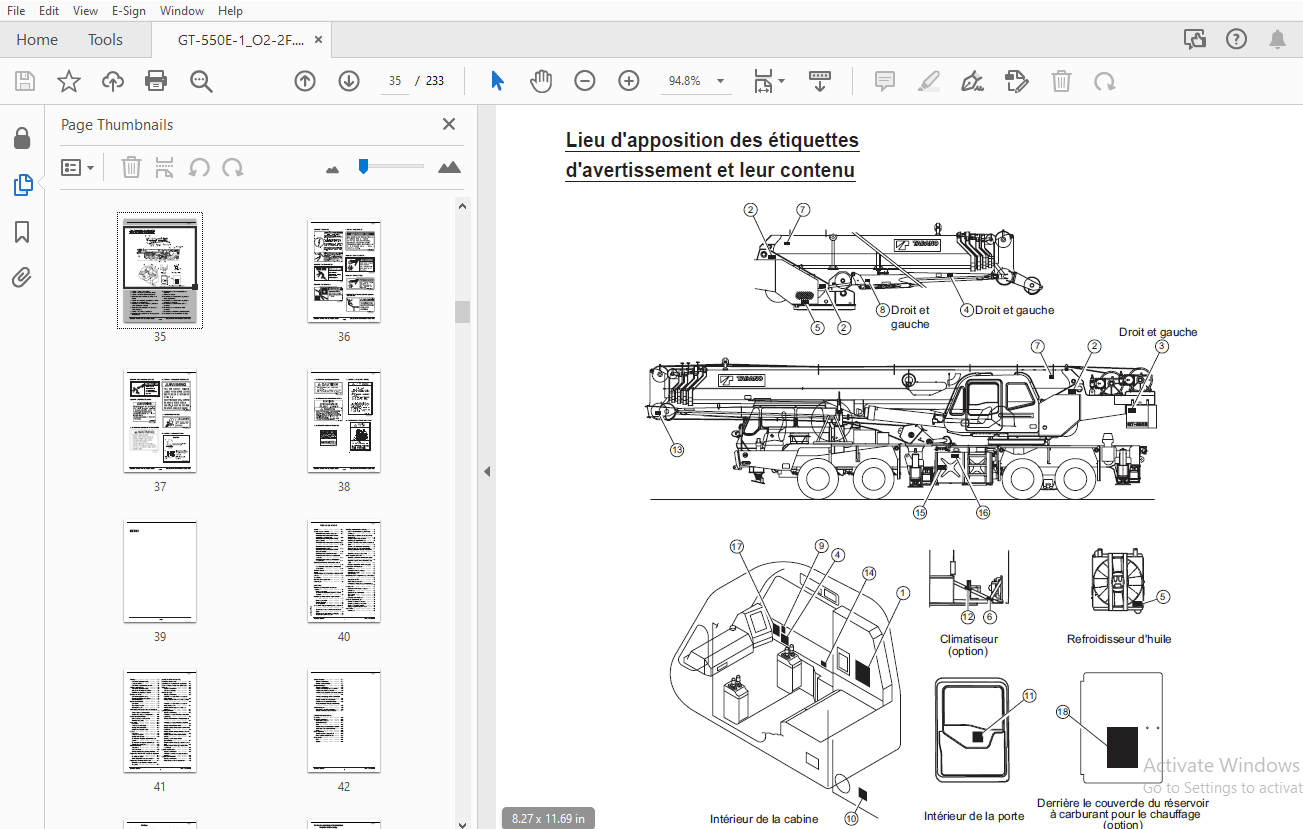This screenshot has height=829, width=1303.
Task: Print the document
Action: 156,81
